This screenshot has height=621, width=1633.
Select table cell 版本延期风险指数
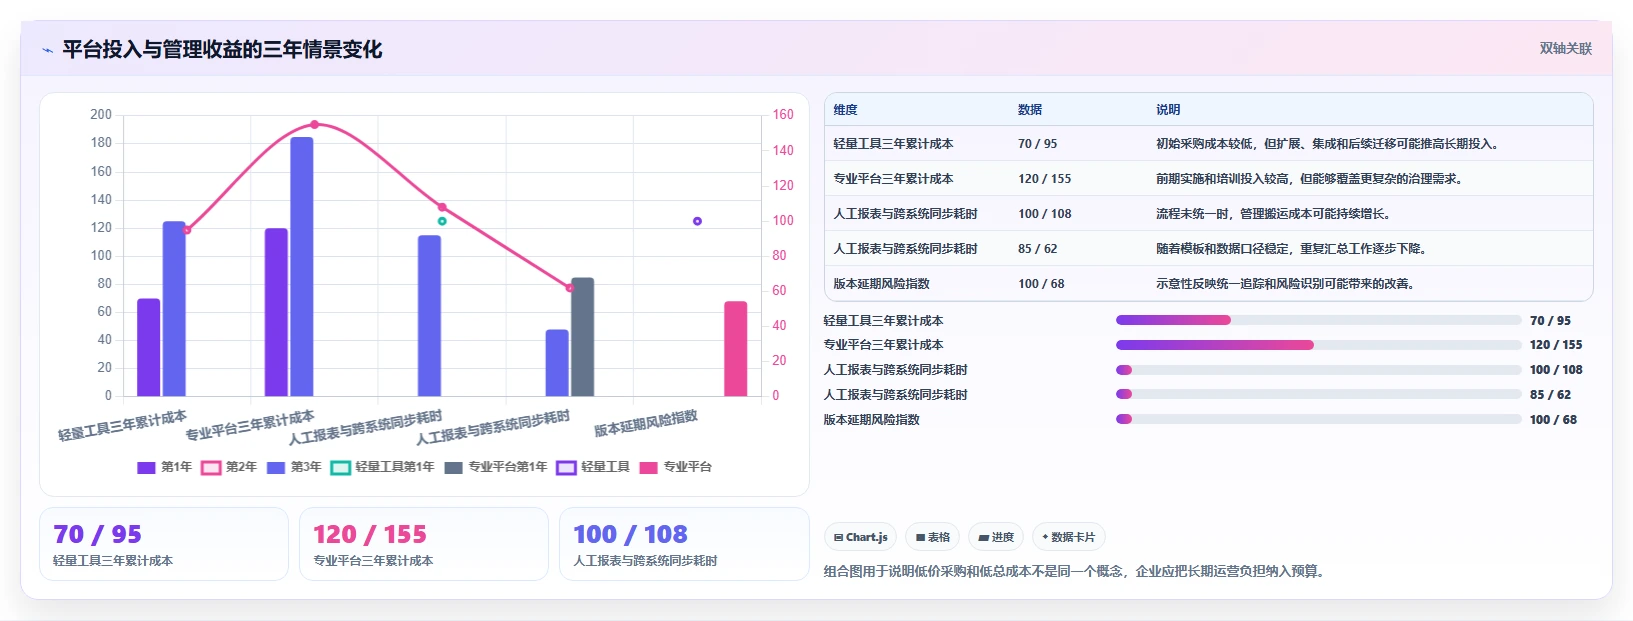(x=881, y=284)
